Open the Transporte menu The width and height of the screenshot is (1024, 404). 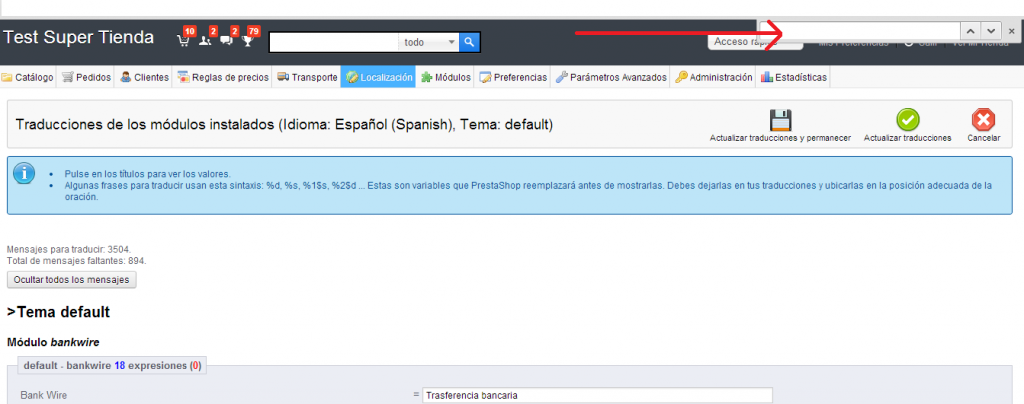coord(307,77)
